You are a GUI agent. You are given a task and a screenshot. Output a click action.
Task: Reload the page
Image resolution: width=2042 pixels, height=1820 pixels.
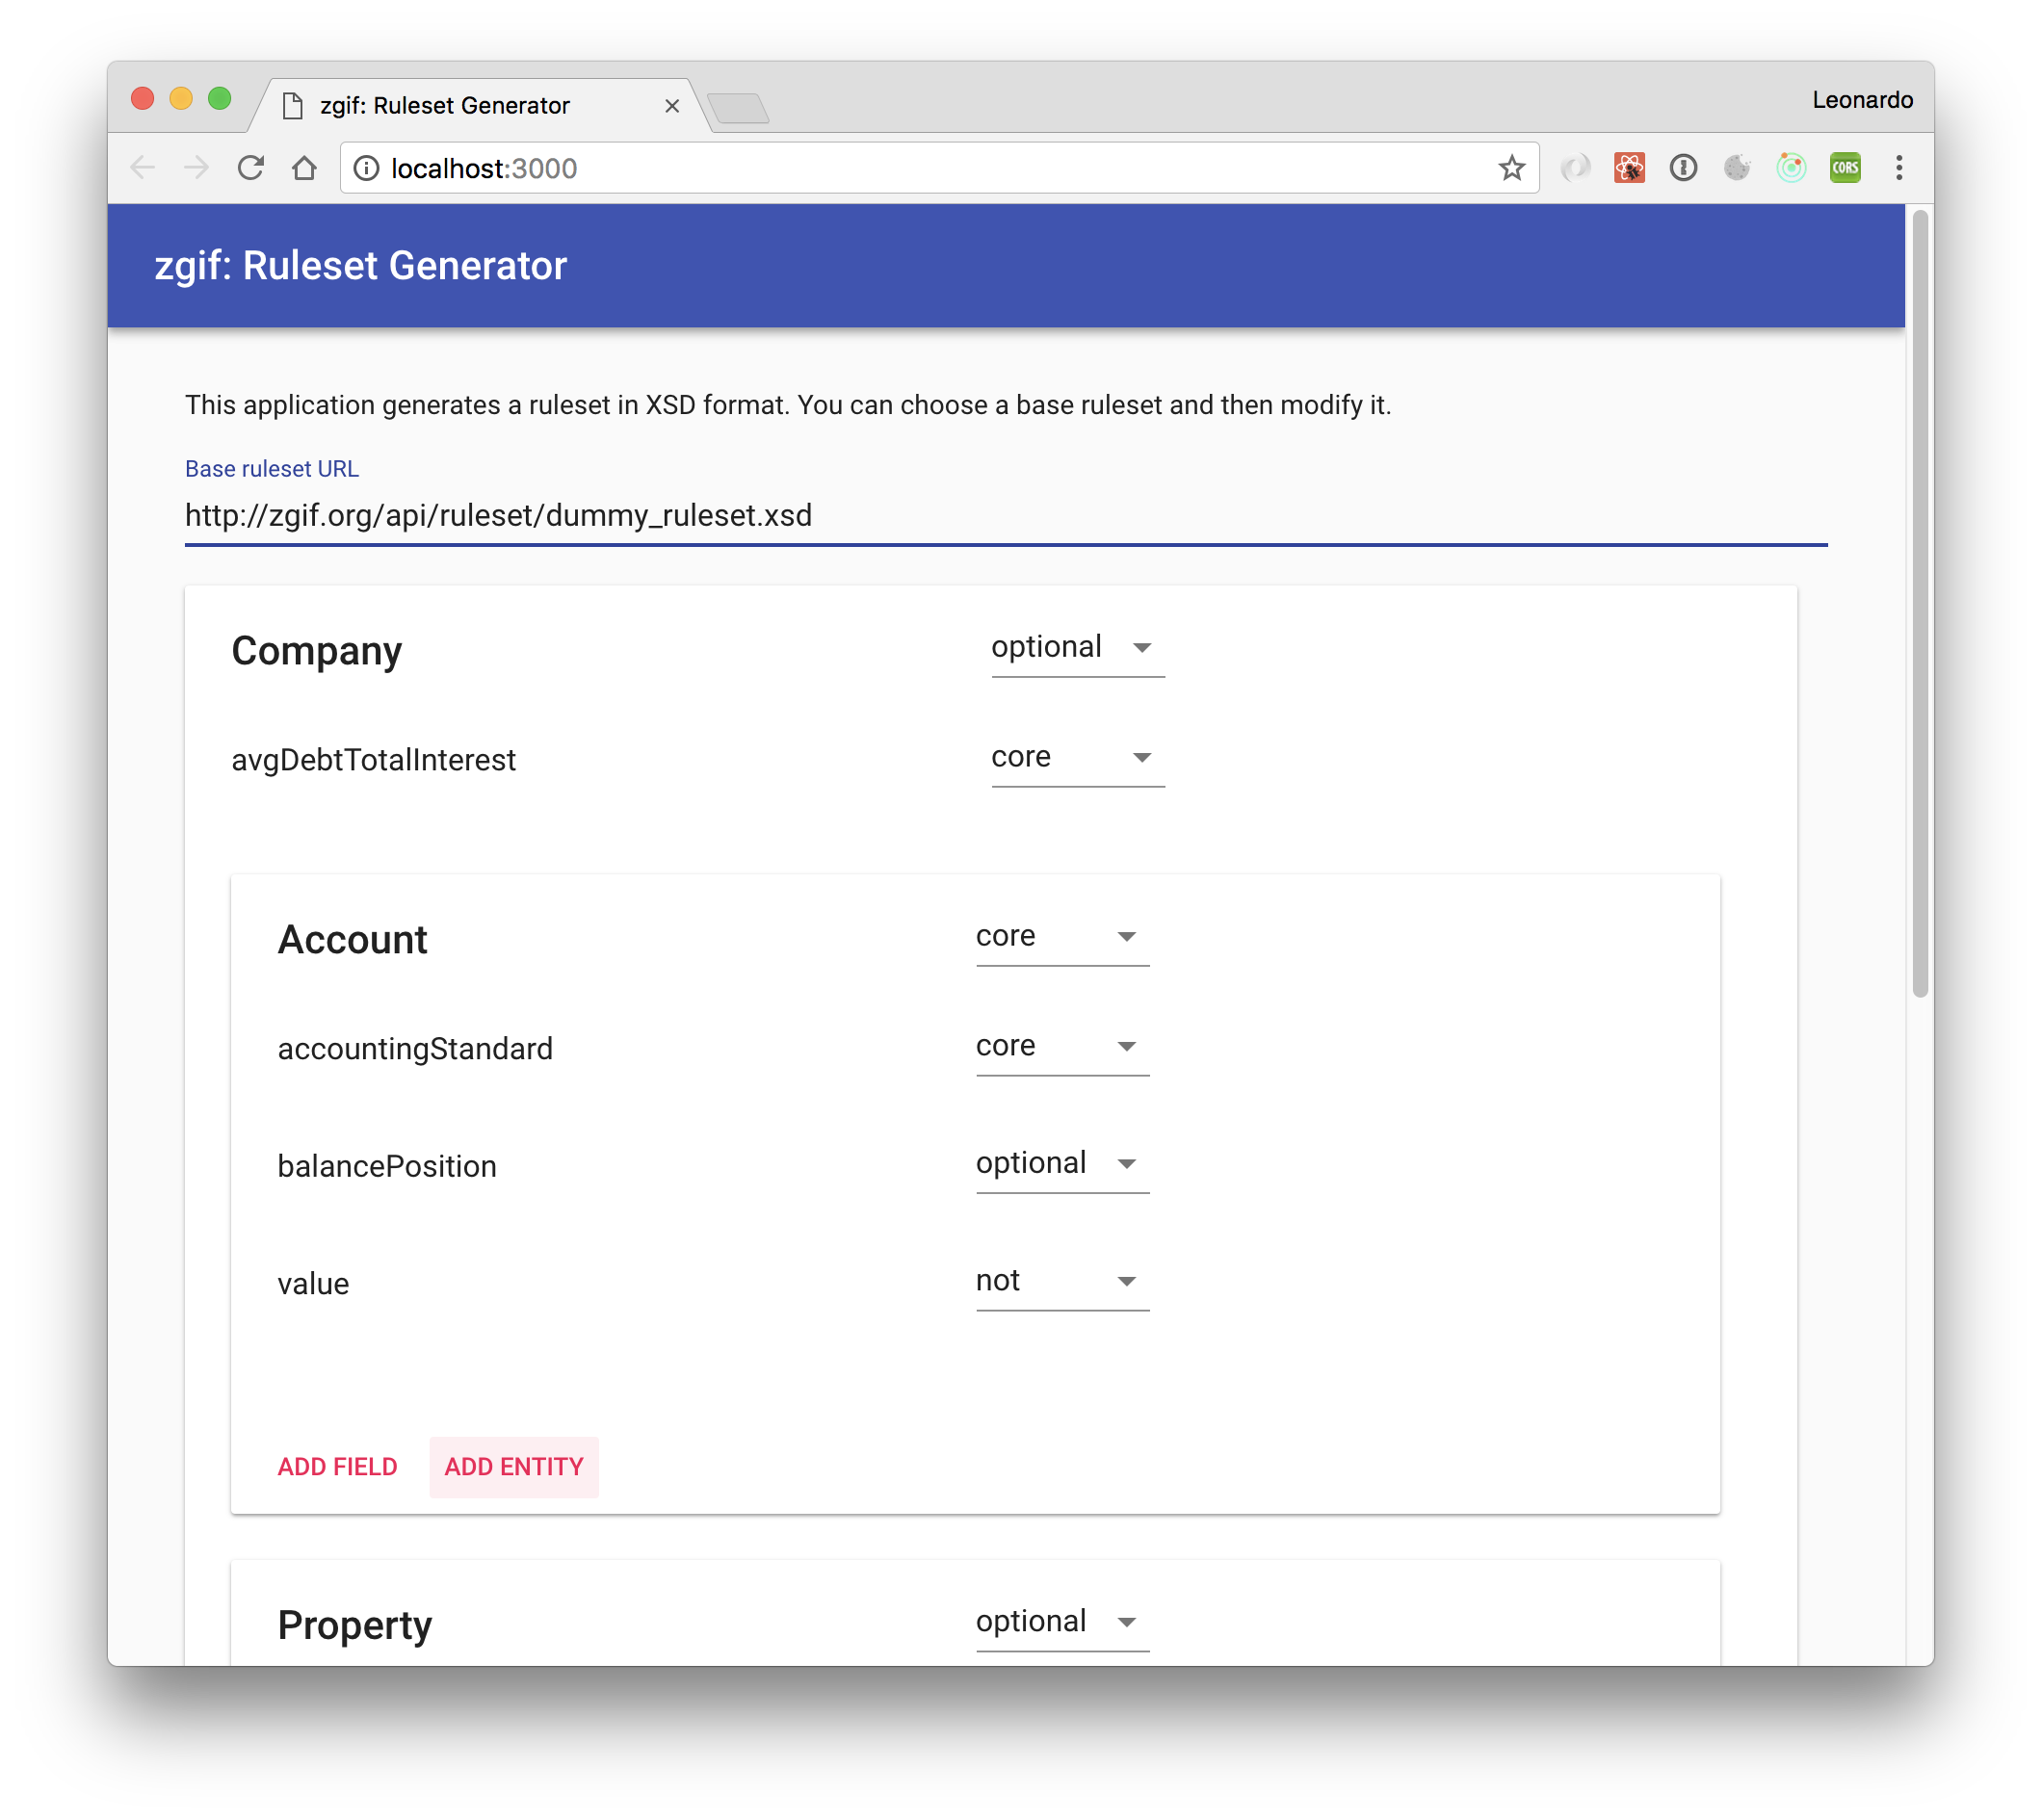click(x=251, y=168)
